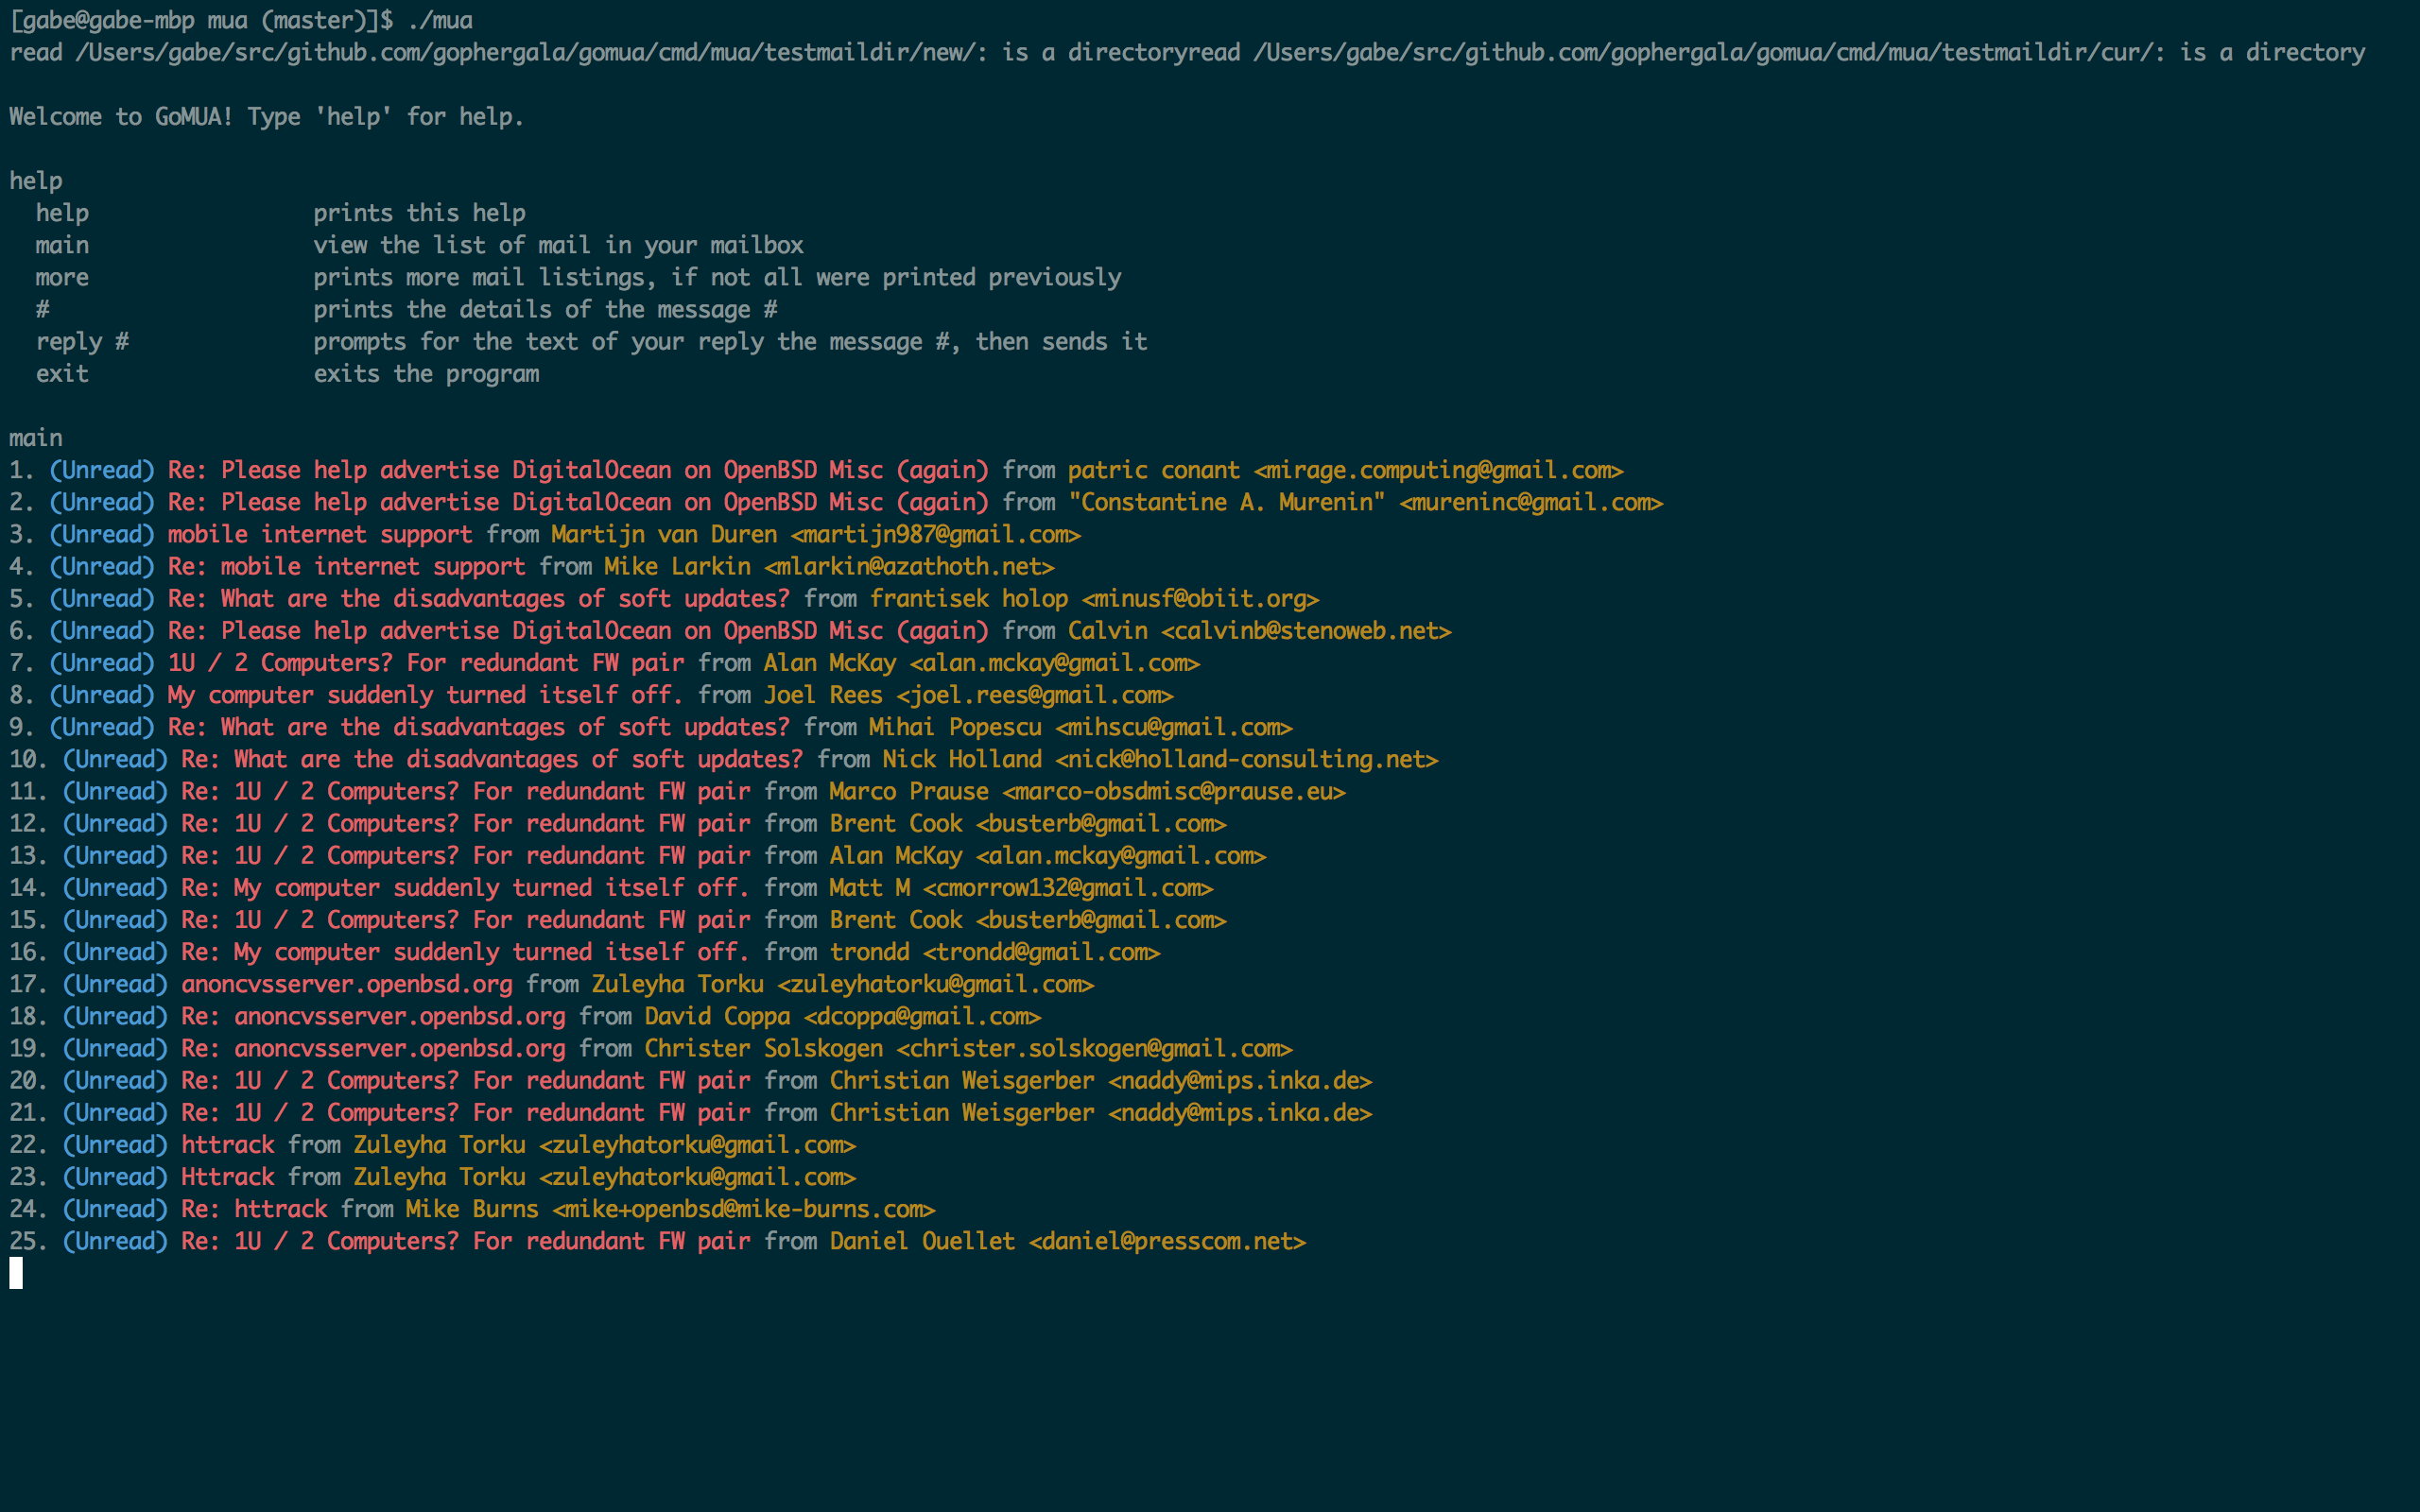The height and width of the screenshot is (1512, 2420).
Task: Click 'My computer suddenly turned itself off.' on line 8
Action: 425,695
